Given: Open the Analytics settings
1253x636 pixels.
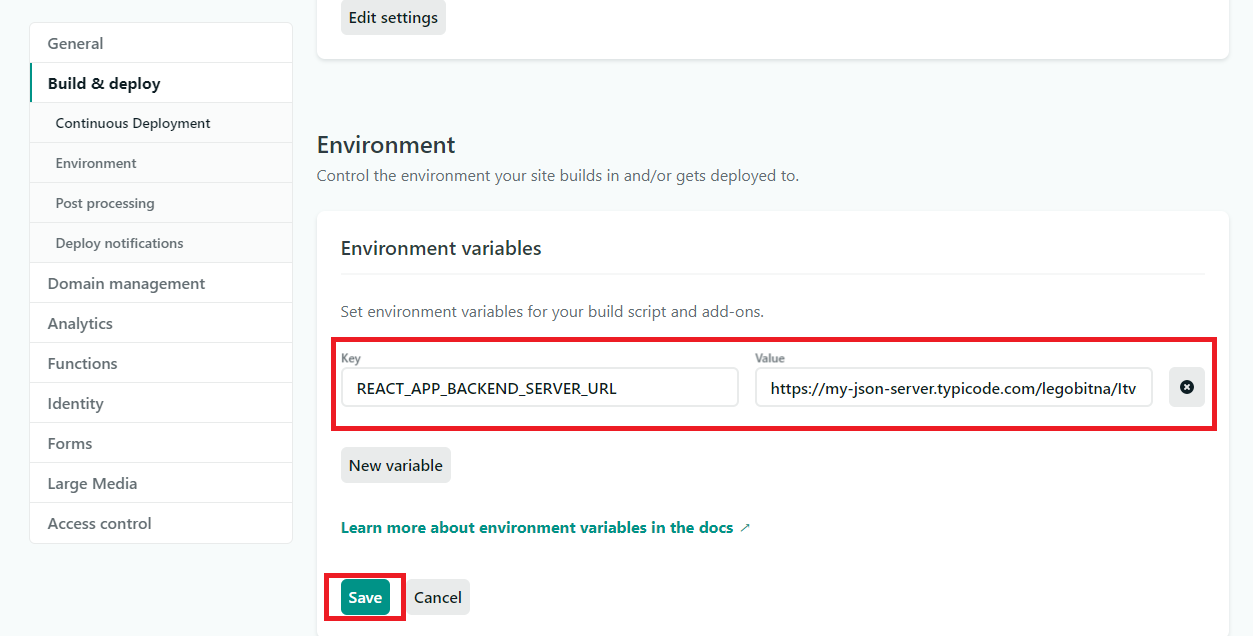Looking at the screenshot, I should [80, 324].
